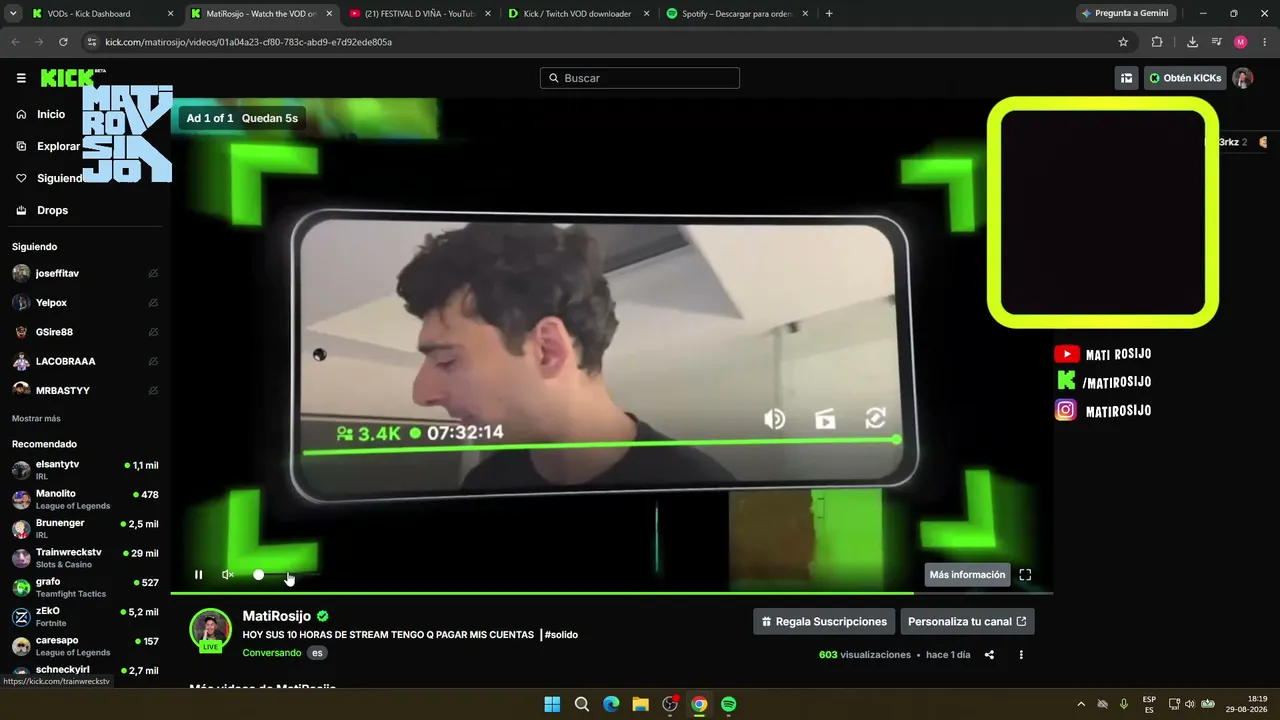
Task: Enter fullscreen on the video player
Action: point(1025,575)
